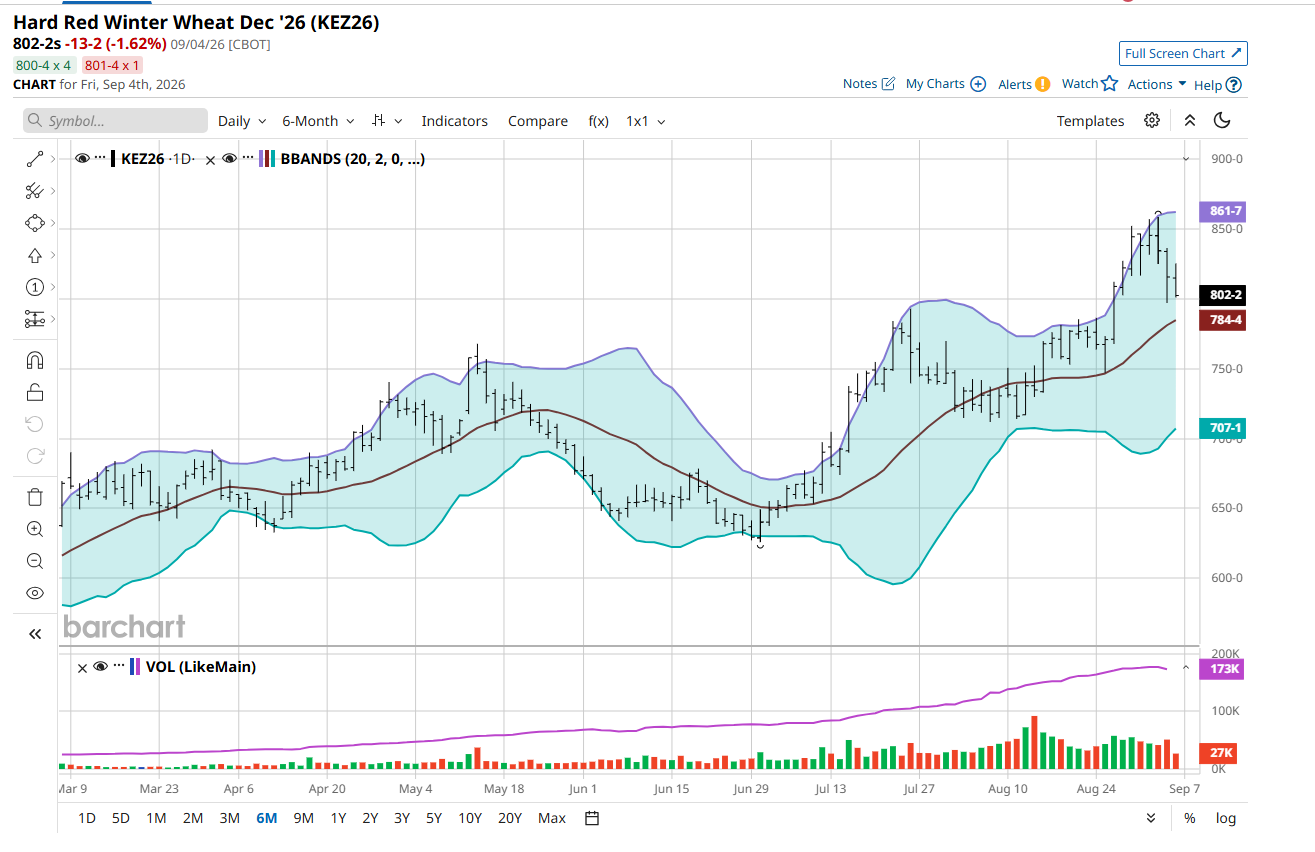This screenshot has height=852, width=1315.
Task: Zoom in using the magnifier plus icon
Action: (34, 529)
